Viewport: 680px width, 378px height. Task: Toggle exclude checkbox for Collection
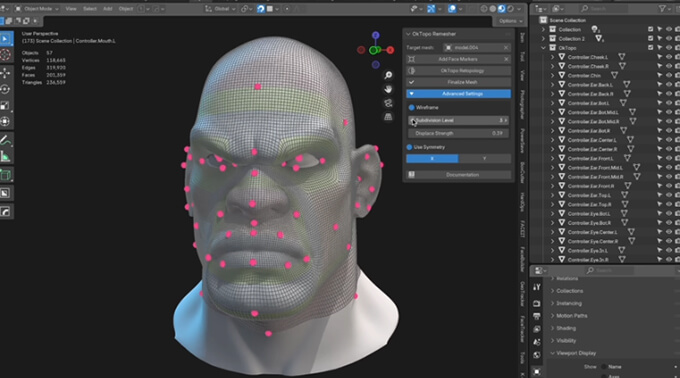[651, 29]
